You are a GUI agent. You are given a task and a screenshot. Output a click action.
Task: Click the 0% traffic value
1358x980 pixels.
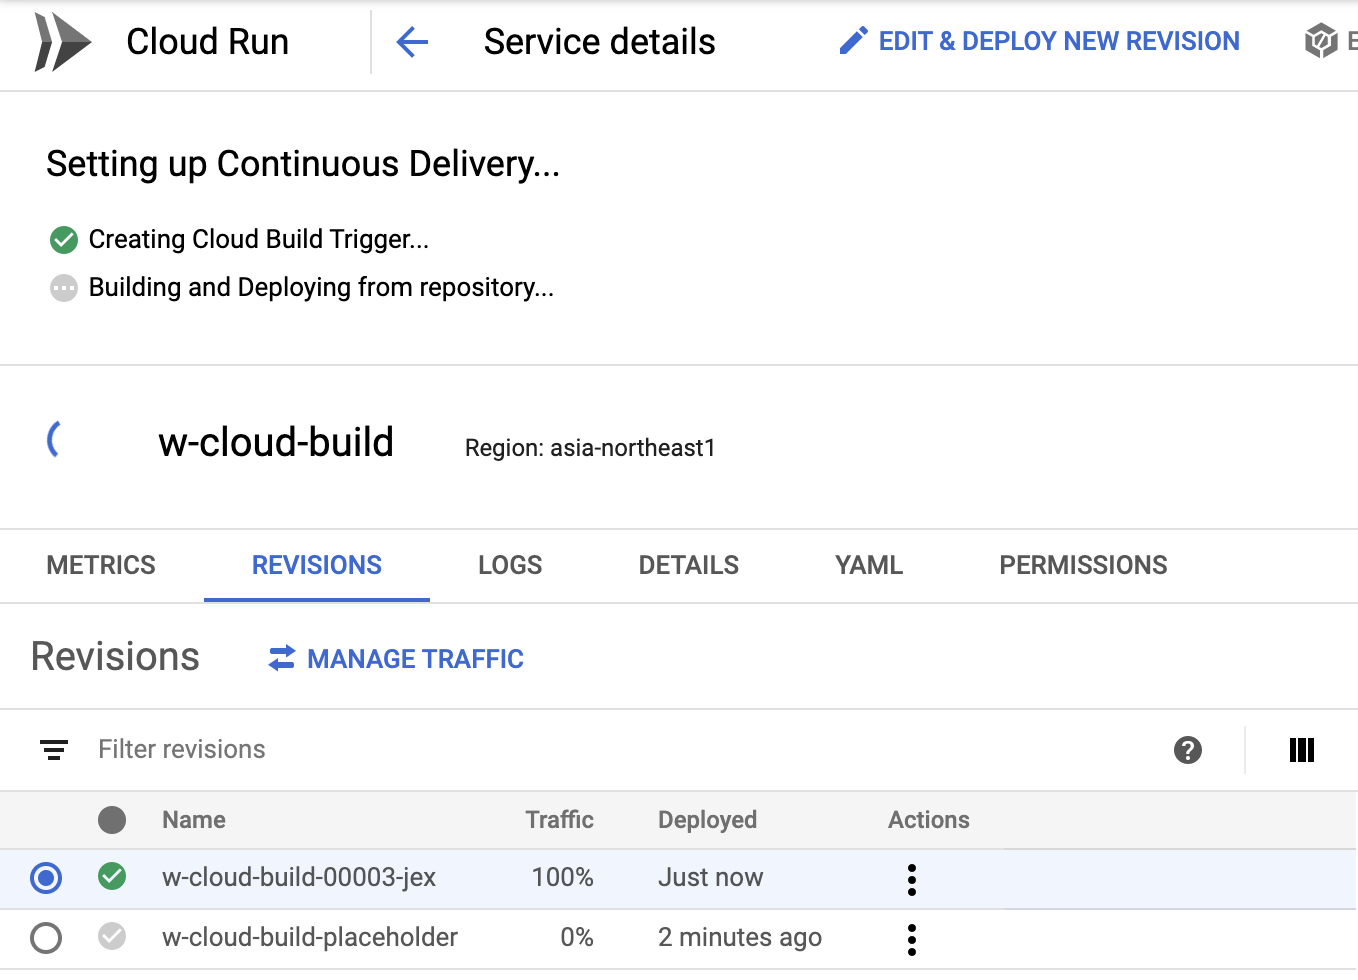pyautogui.click(x=577, y=937)
